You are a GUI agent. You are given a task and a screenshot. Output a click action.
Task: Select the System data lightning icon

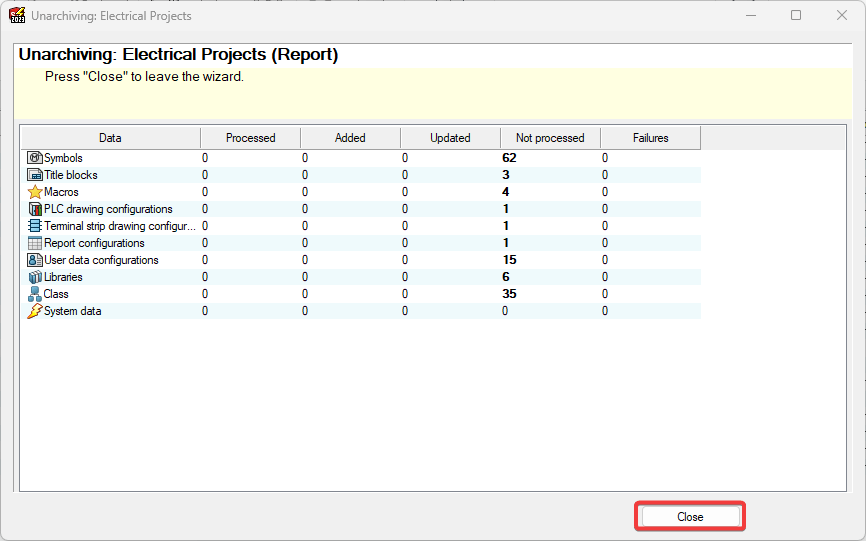pos(35,311)
